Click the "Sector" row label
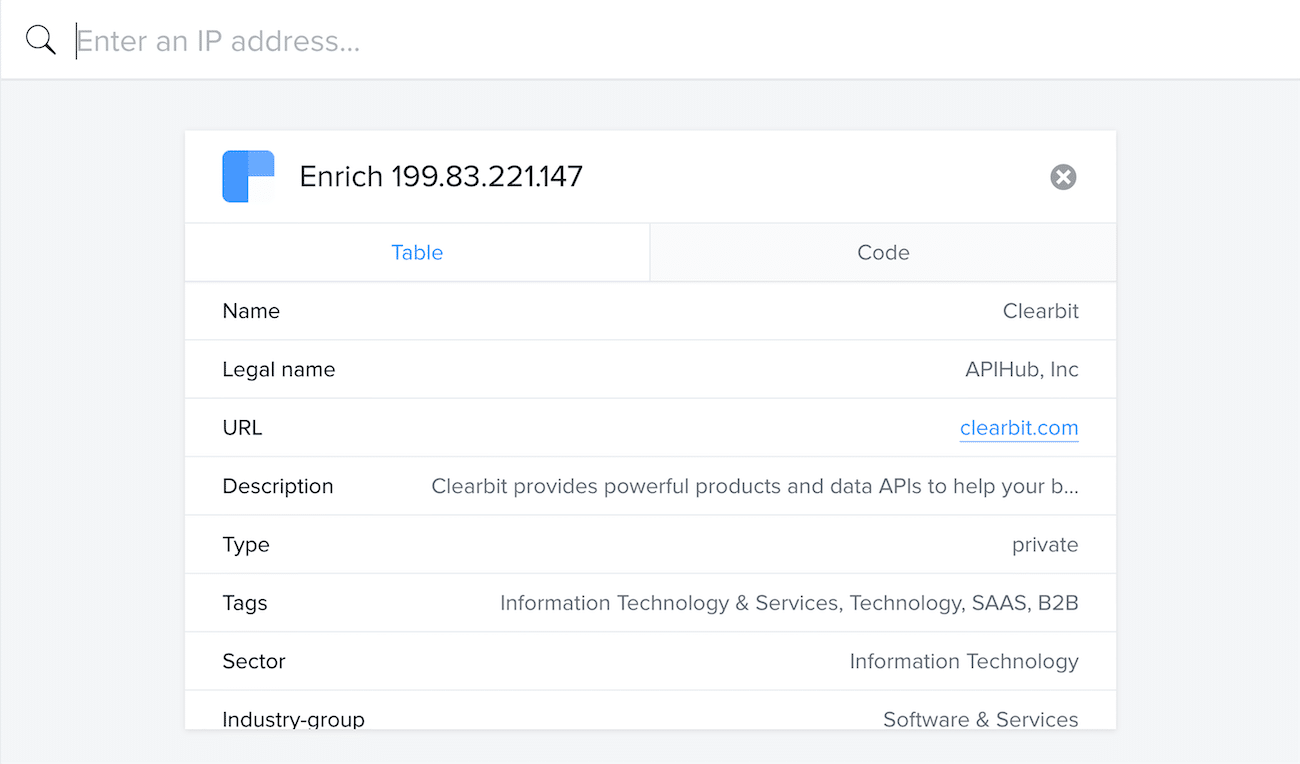The image size is (1300, 764). [x=254, y=661]
